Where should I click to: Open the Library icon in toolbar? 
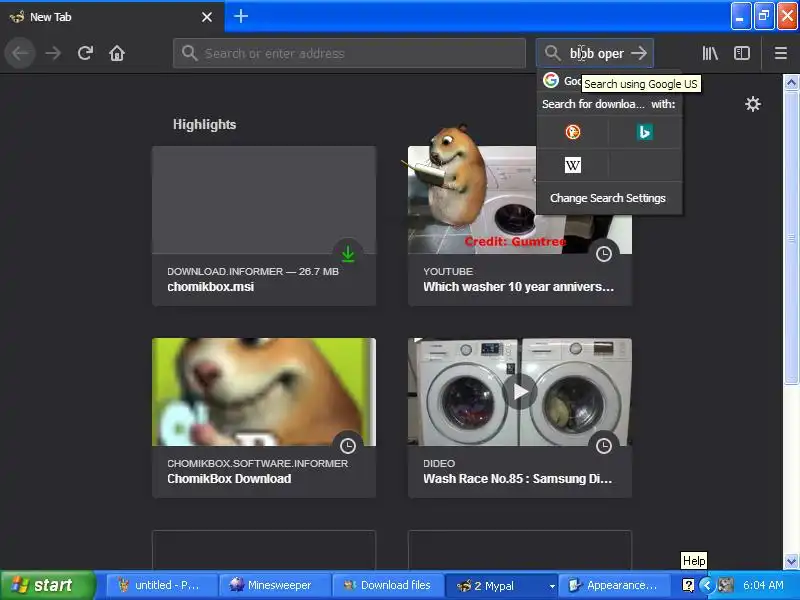tap(710, 53)
